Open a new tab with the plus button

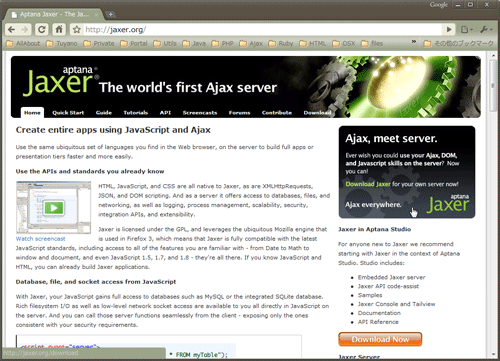(x=110, y=14)
